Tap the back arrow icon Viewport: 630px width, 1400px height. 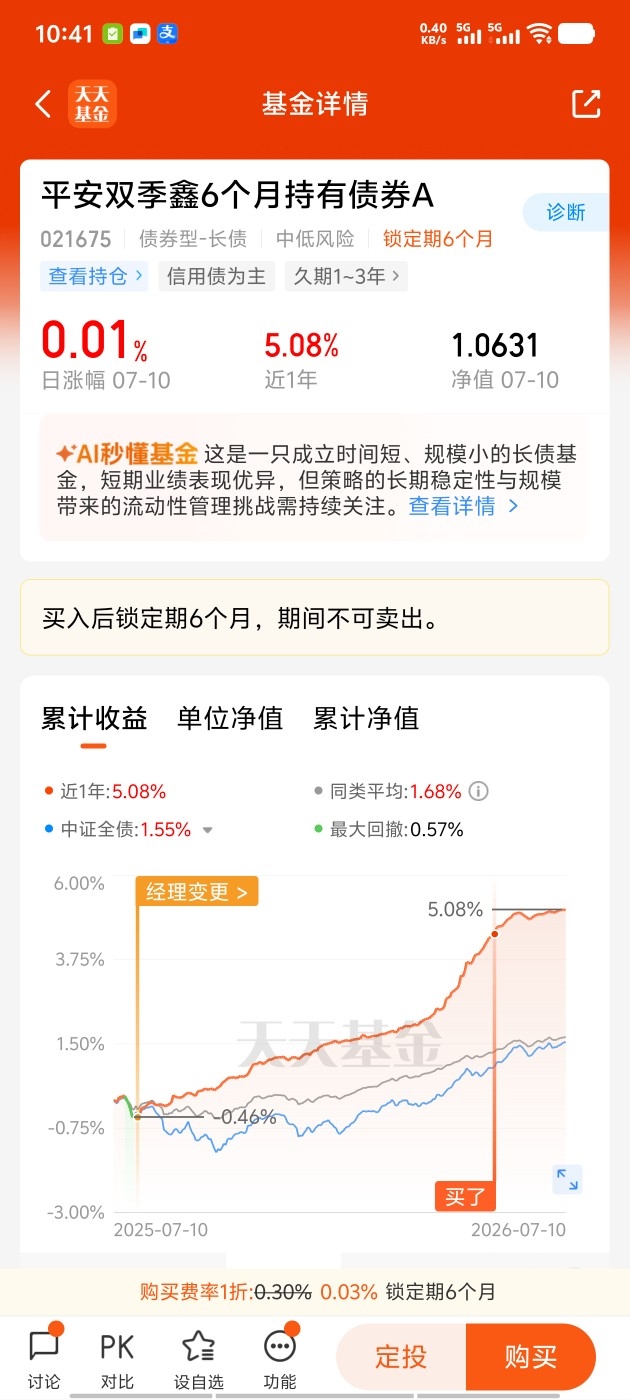click(43, 104)
